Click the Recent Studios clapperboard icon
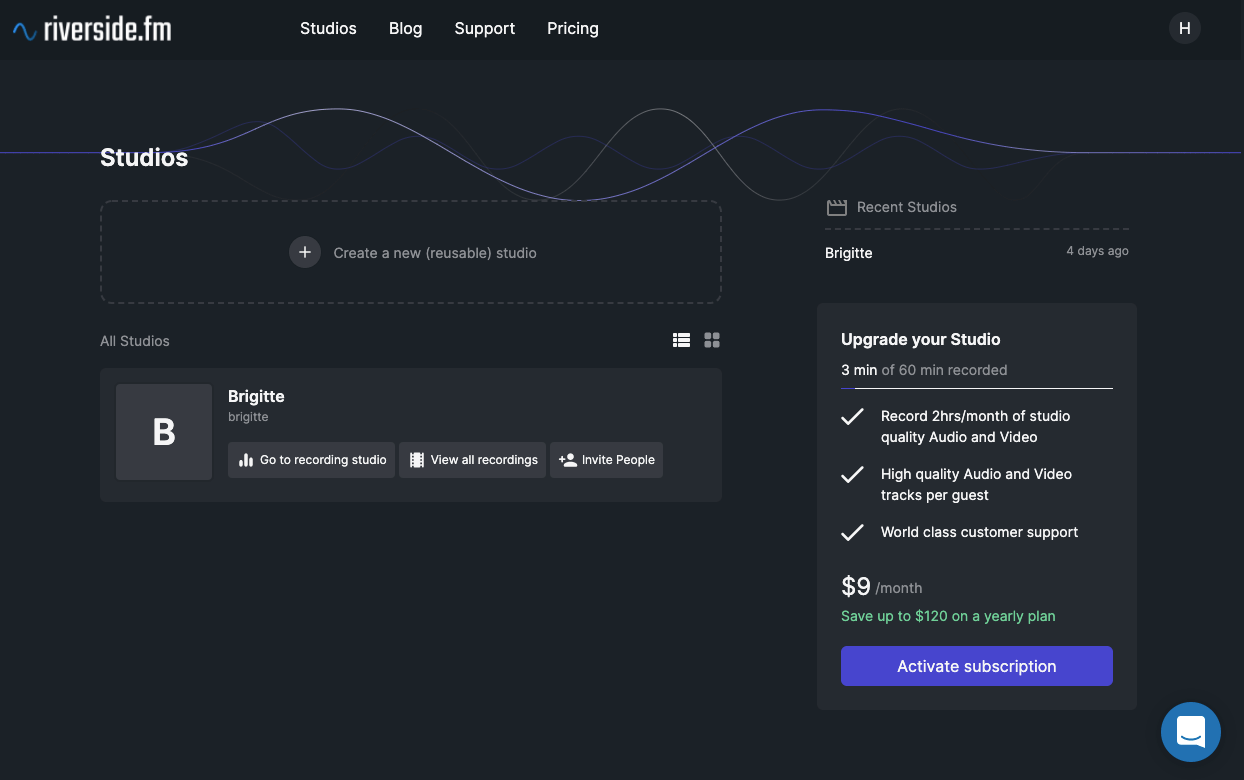 (836, 207)
